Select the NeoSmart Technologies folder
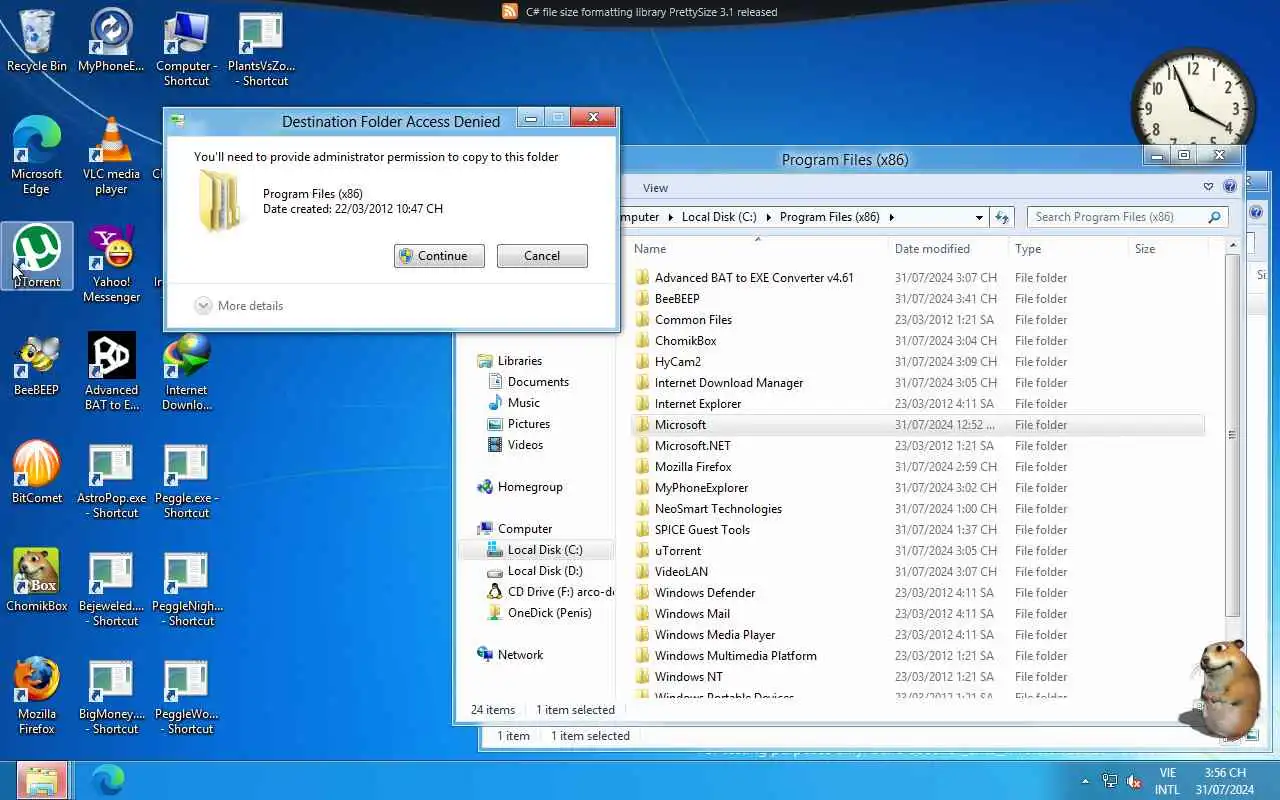This screenshot has height=800, width=1280. coord(718,509)
